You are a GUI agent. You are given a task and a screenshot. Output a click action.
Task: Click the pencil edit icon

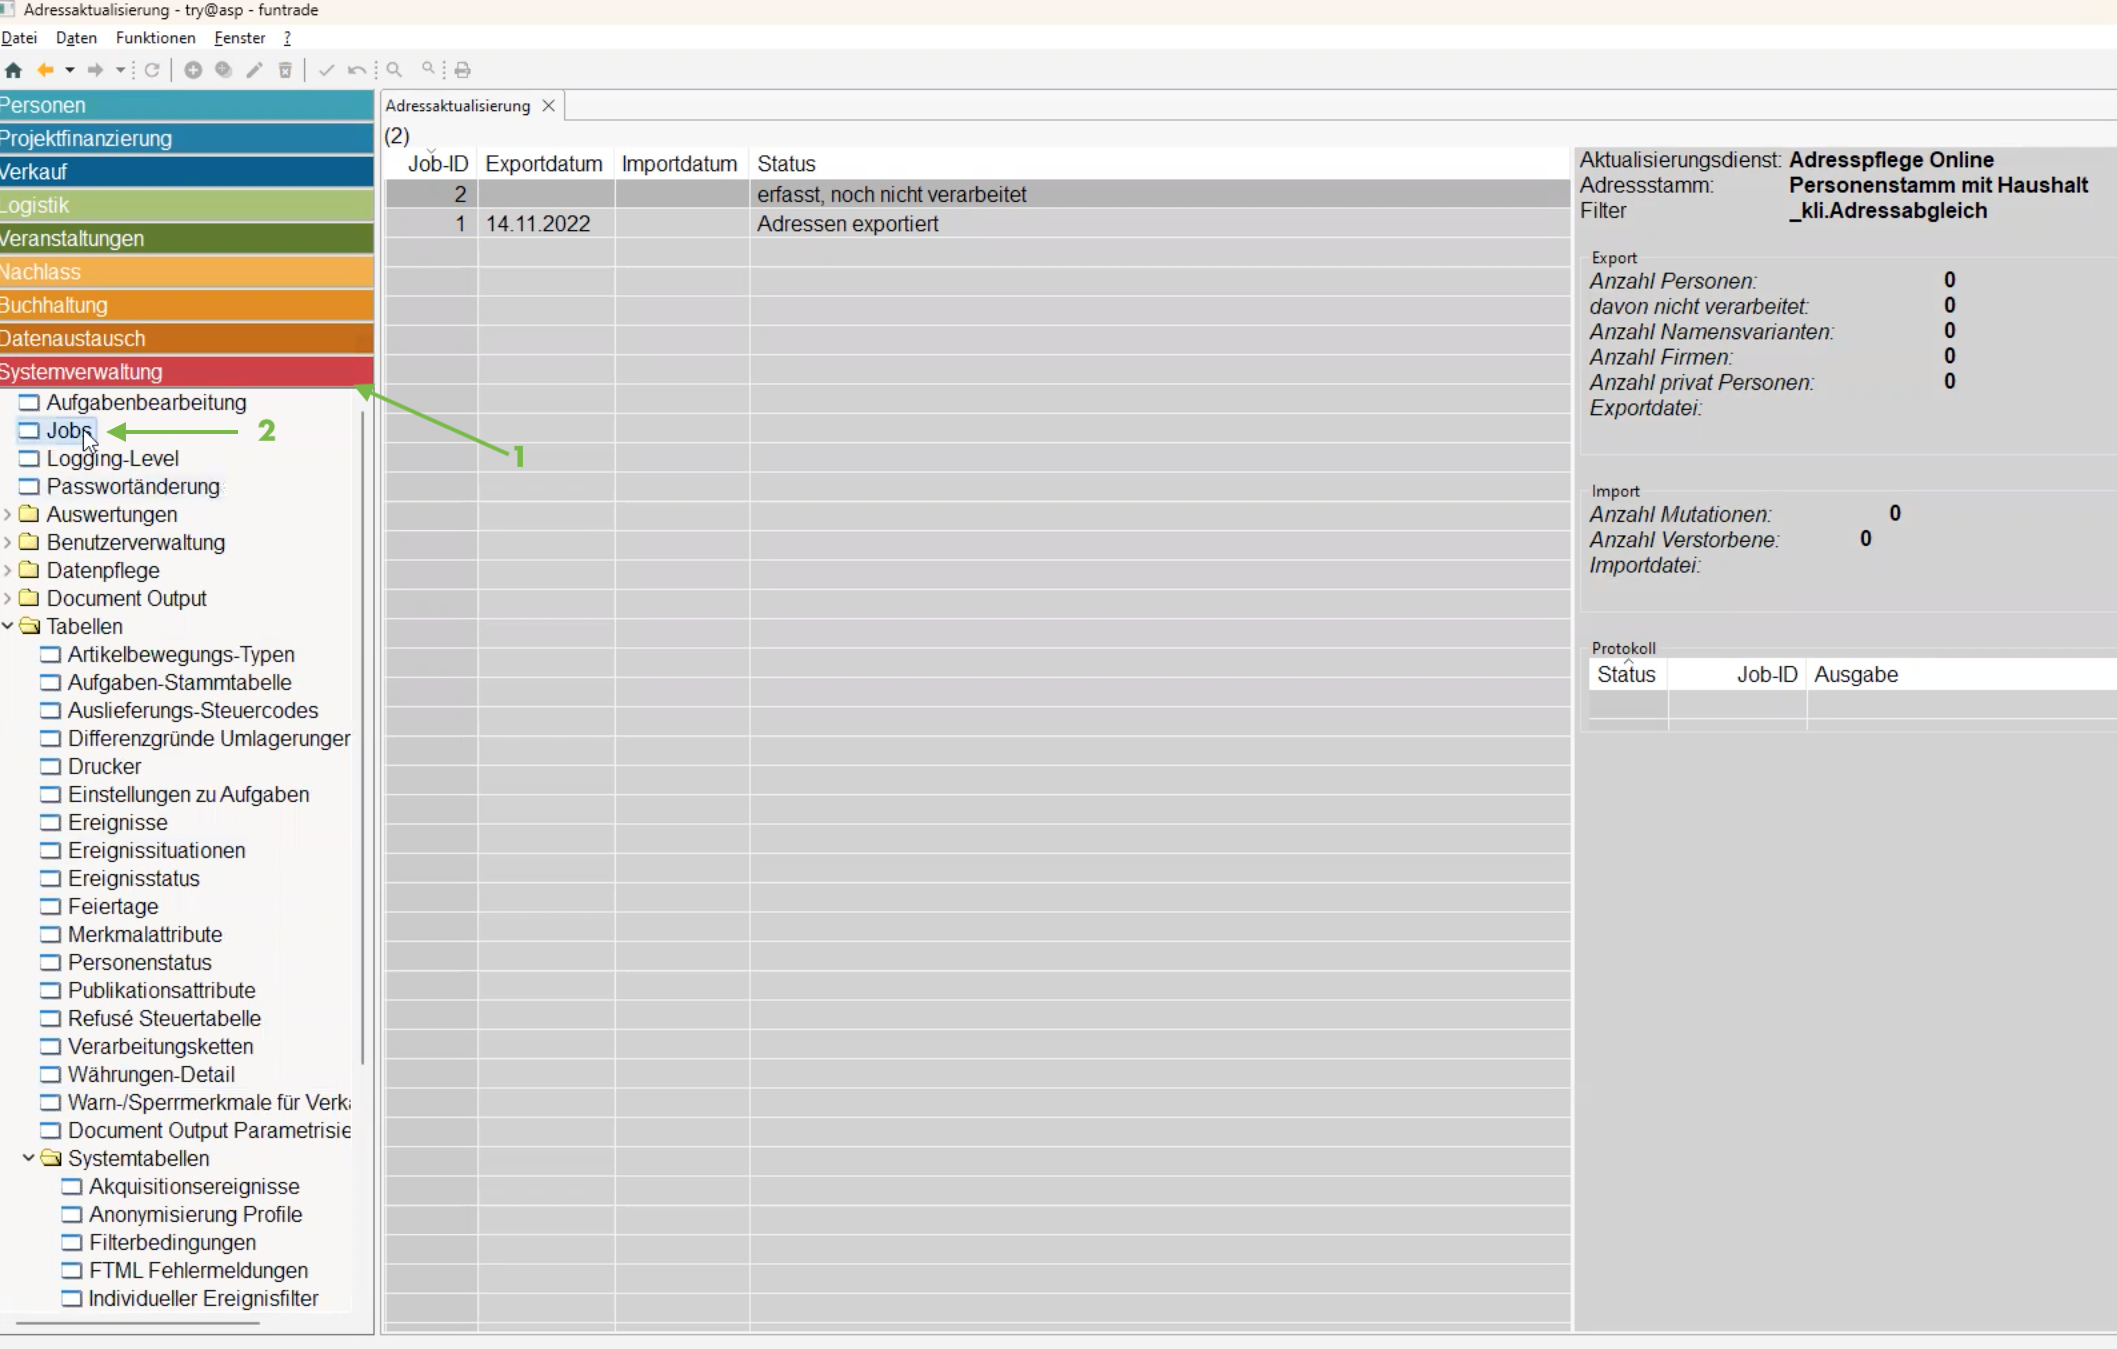click(x=255, y=70)
